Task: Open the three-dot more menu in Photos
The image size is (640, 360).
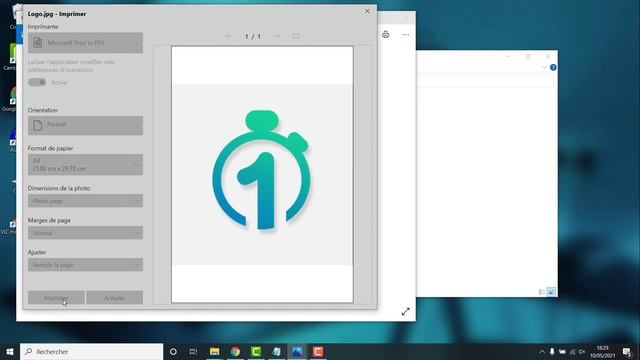Action: 405,35
